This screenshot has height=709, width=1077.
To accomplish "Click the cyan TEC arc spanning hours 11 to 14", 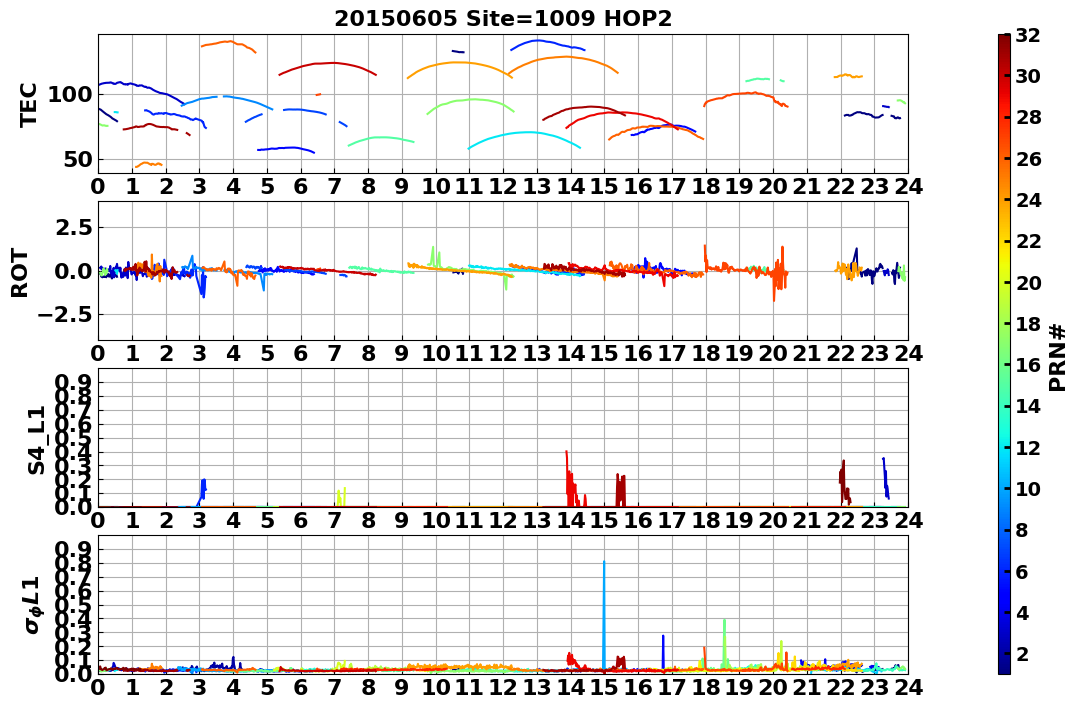I will coord(524,139).
